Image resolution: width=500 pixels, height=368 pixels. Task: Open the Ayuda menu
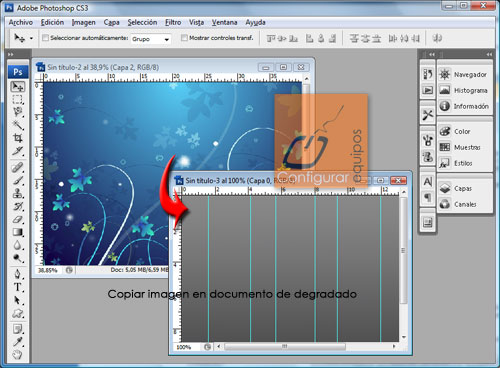coord(255,22)
